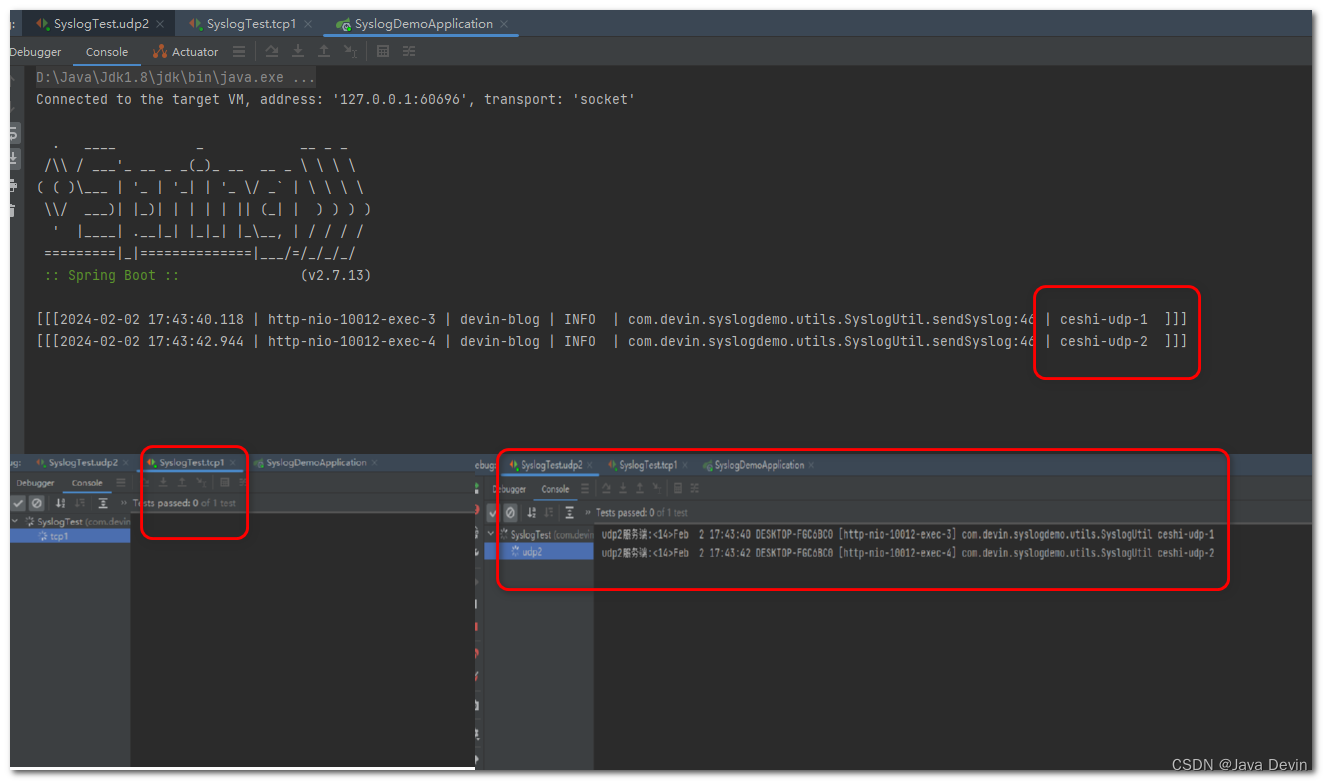Screen dimensions: 1323x781
Task: Toggle sort by duration in udp2 test runner
Action: (x=548, y=513)
